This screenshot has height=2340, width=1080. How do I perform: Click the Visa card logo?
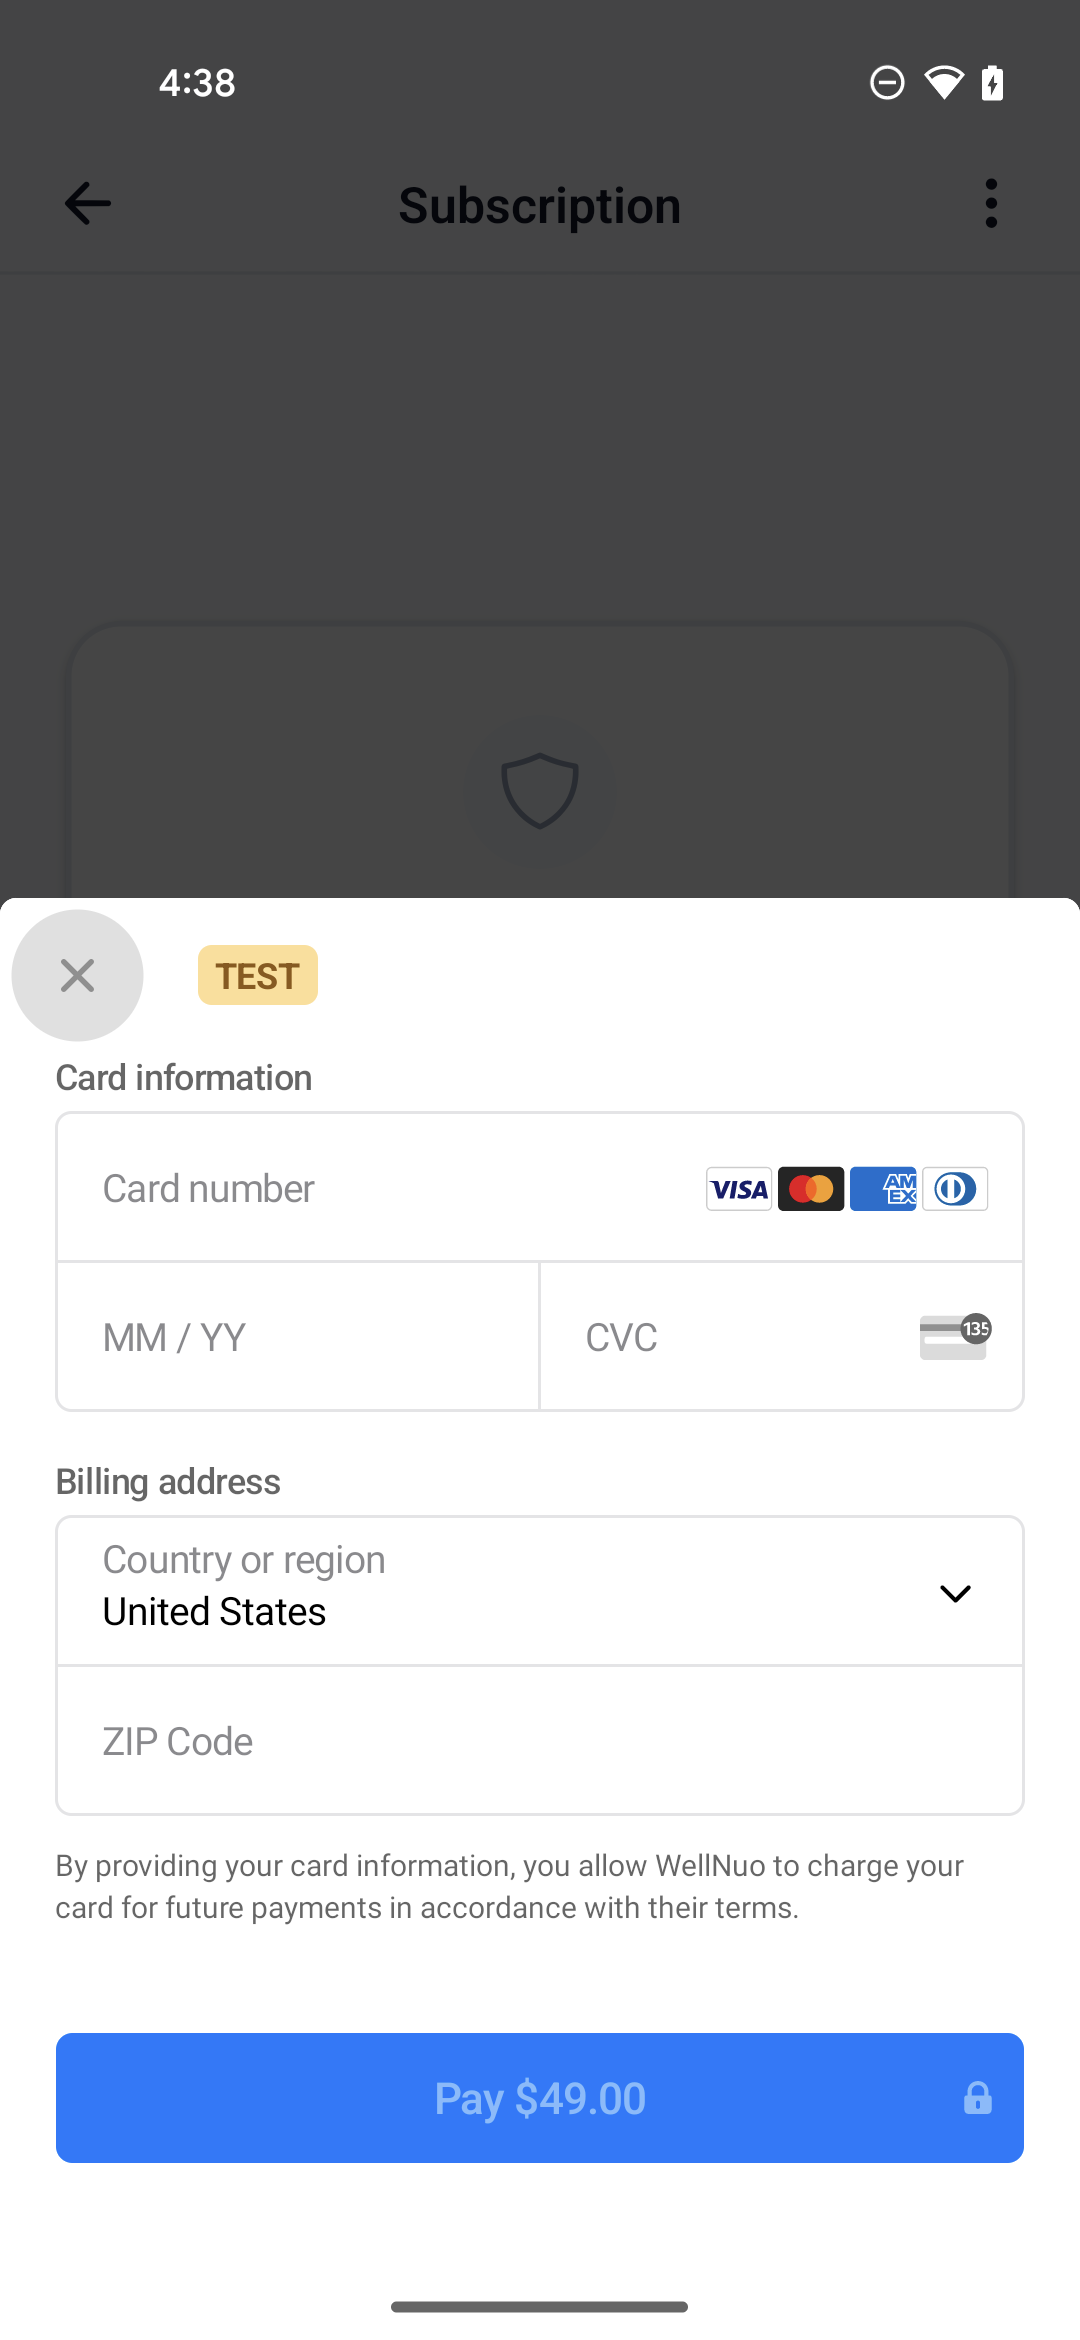(x=739, y=1189)
